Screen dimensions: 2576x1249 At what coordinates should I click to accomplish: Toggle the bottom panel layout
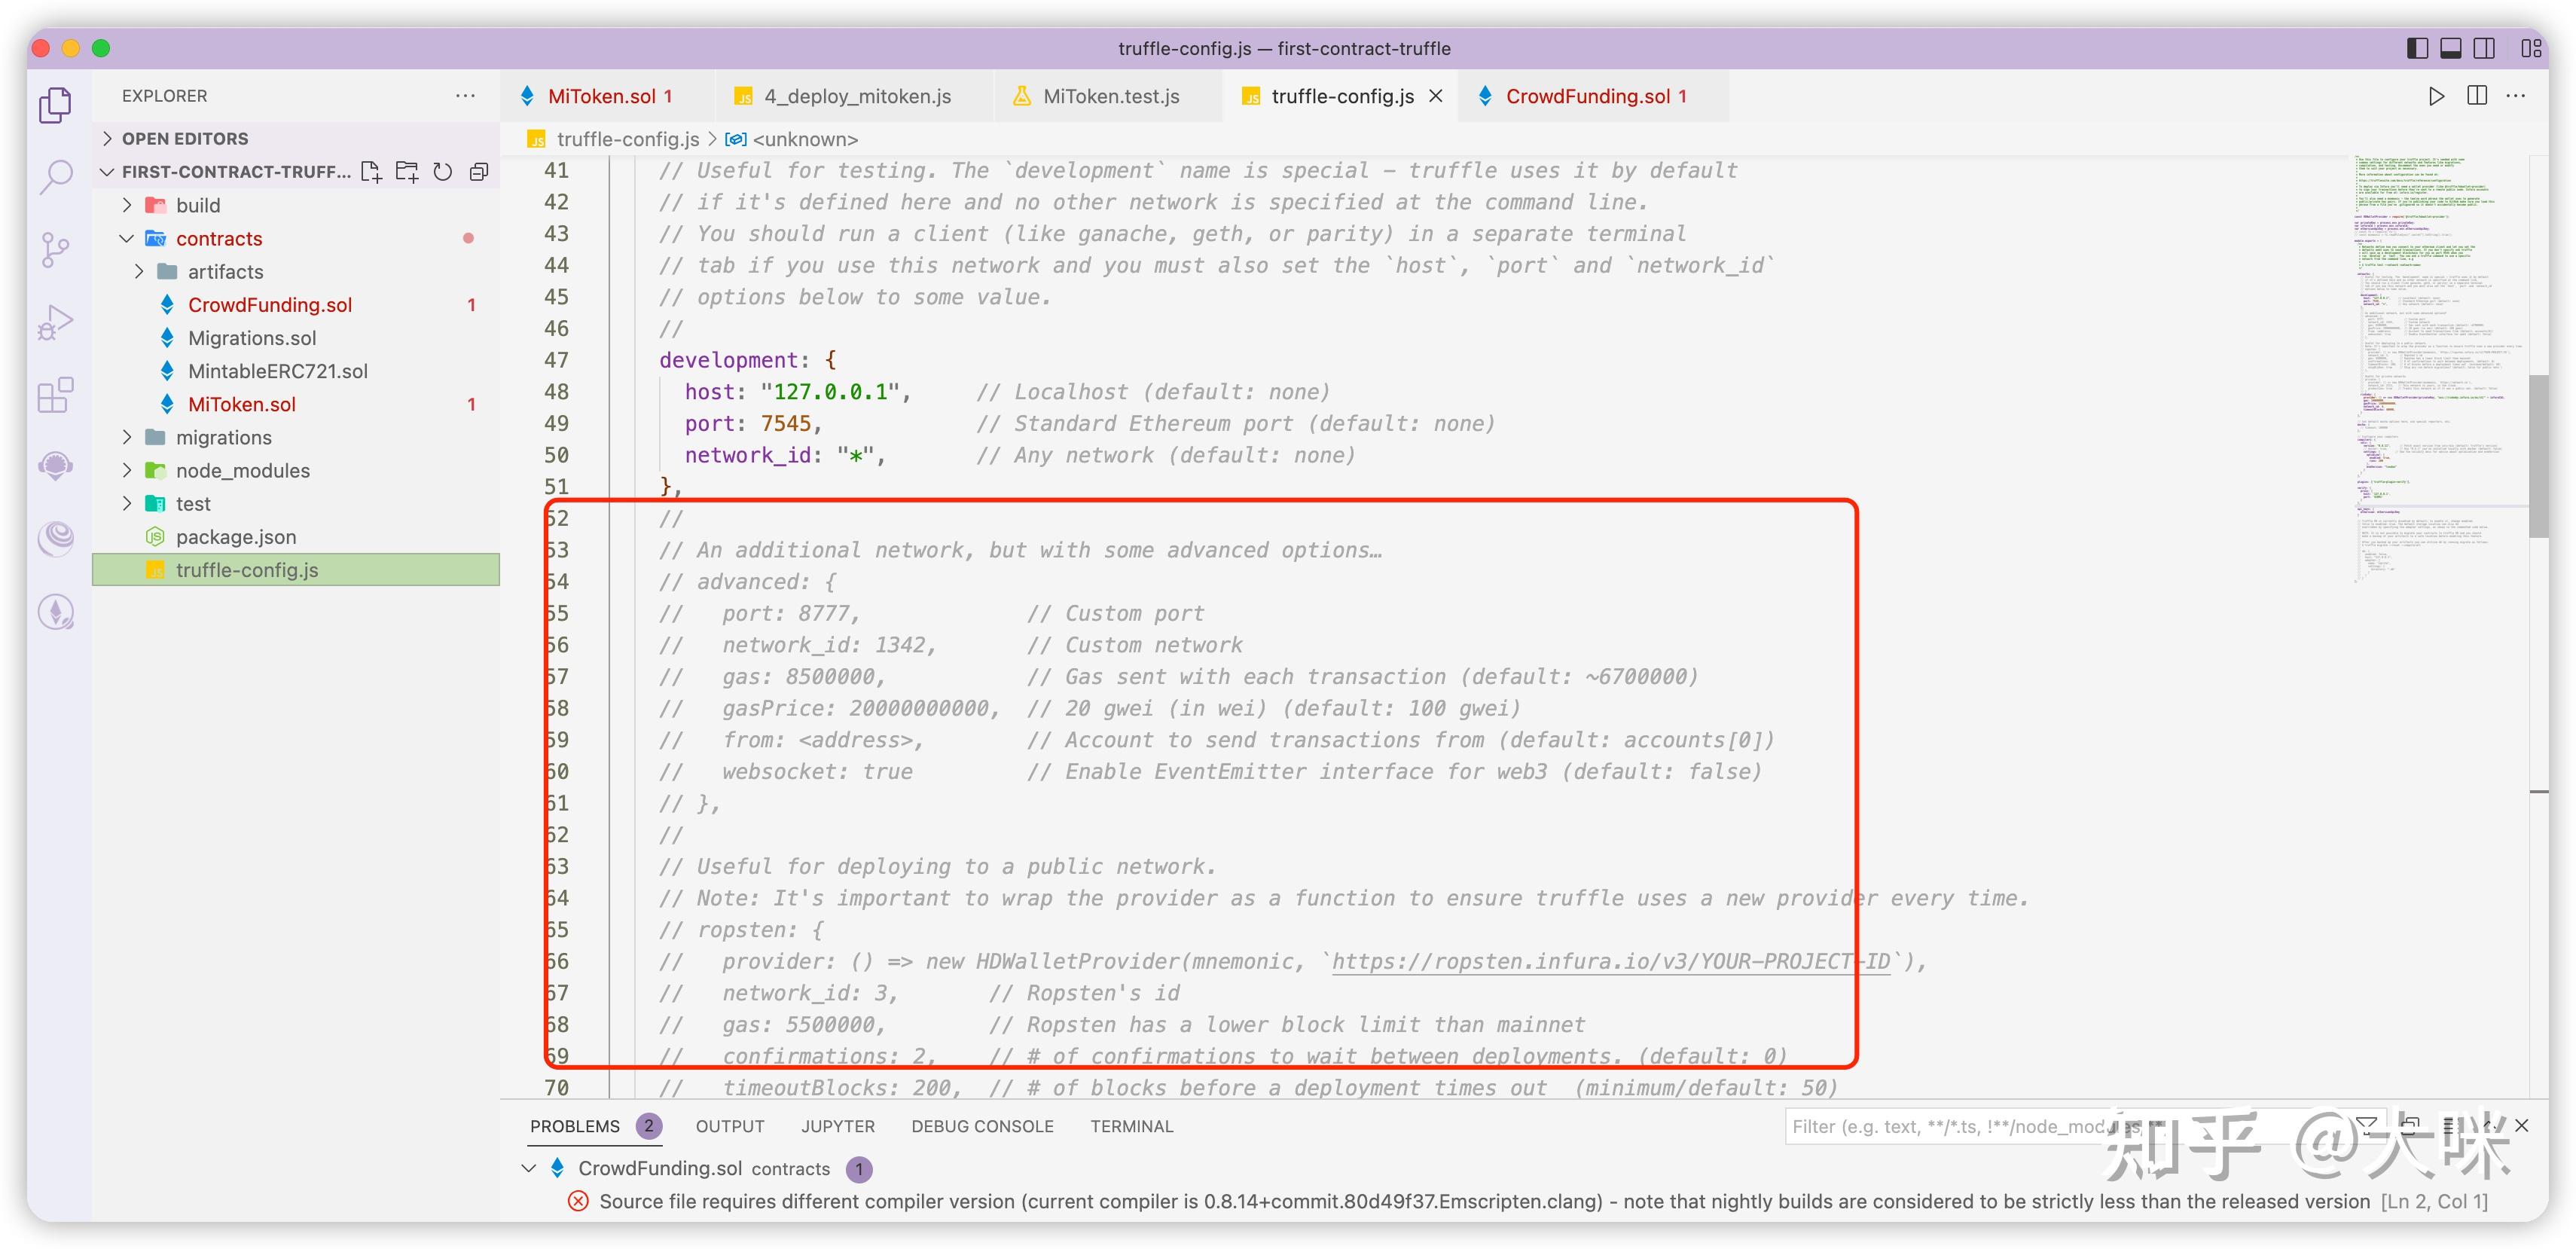click(x=2451, y=48)
